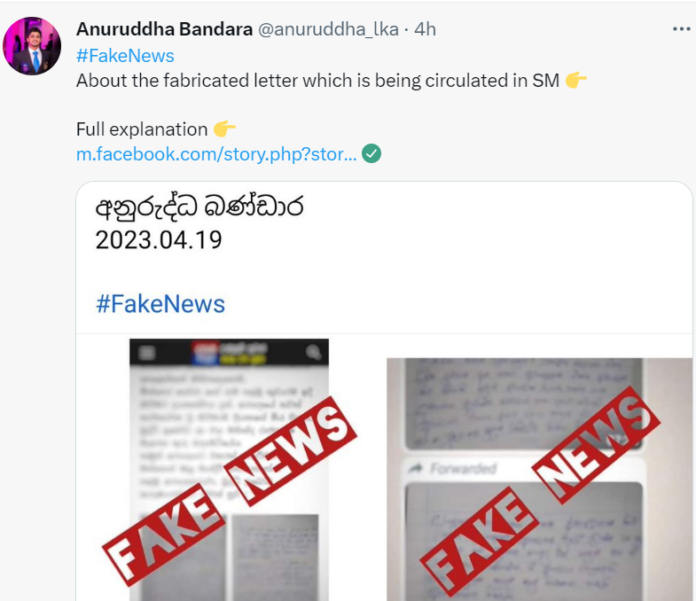Click the #FakeNews hashtag inside the preview card
This screenshot has width=696, height=601.
click(160, 304)
